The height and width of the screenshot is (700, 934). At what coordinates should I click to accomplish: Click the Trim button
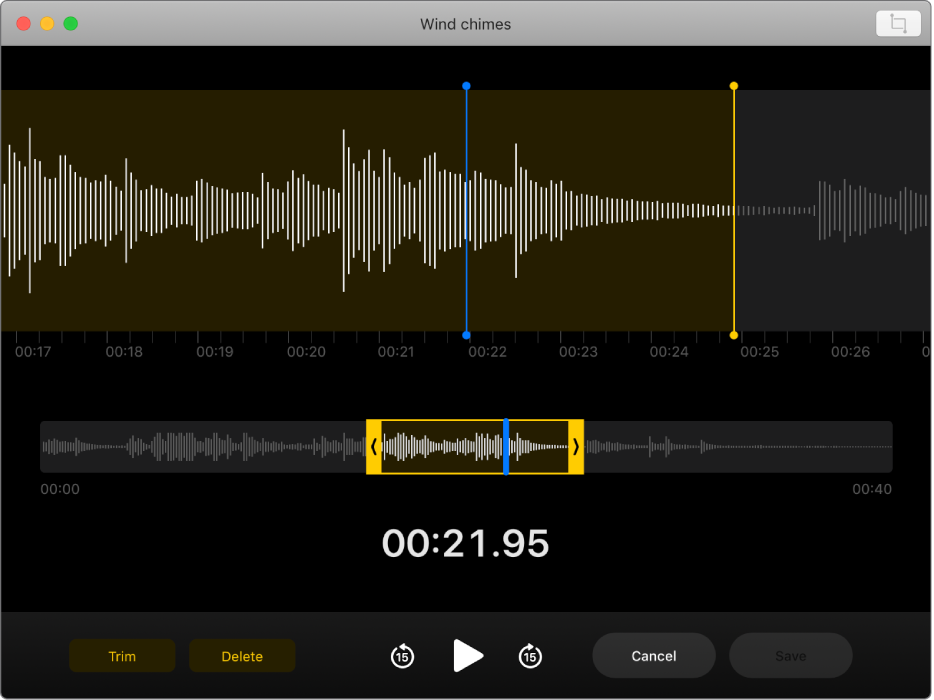122,656
